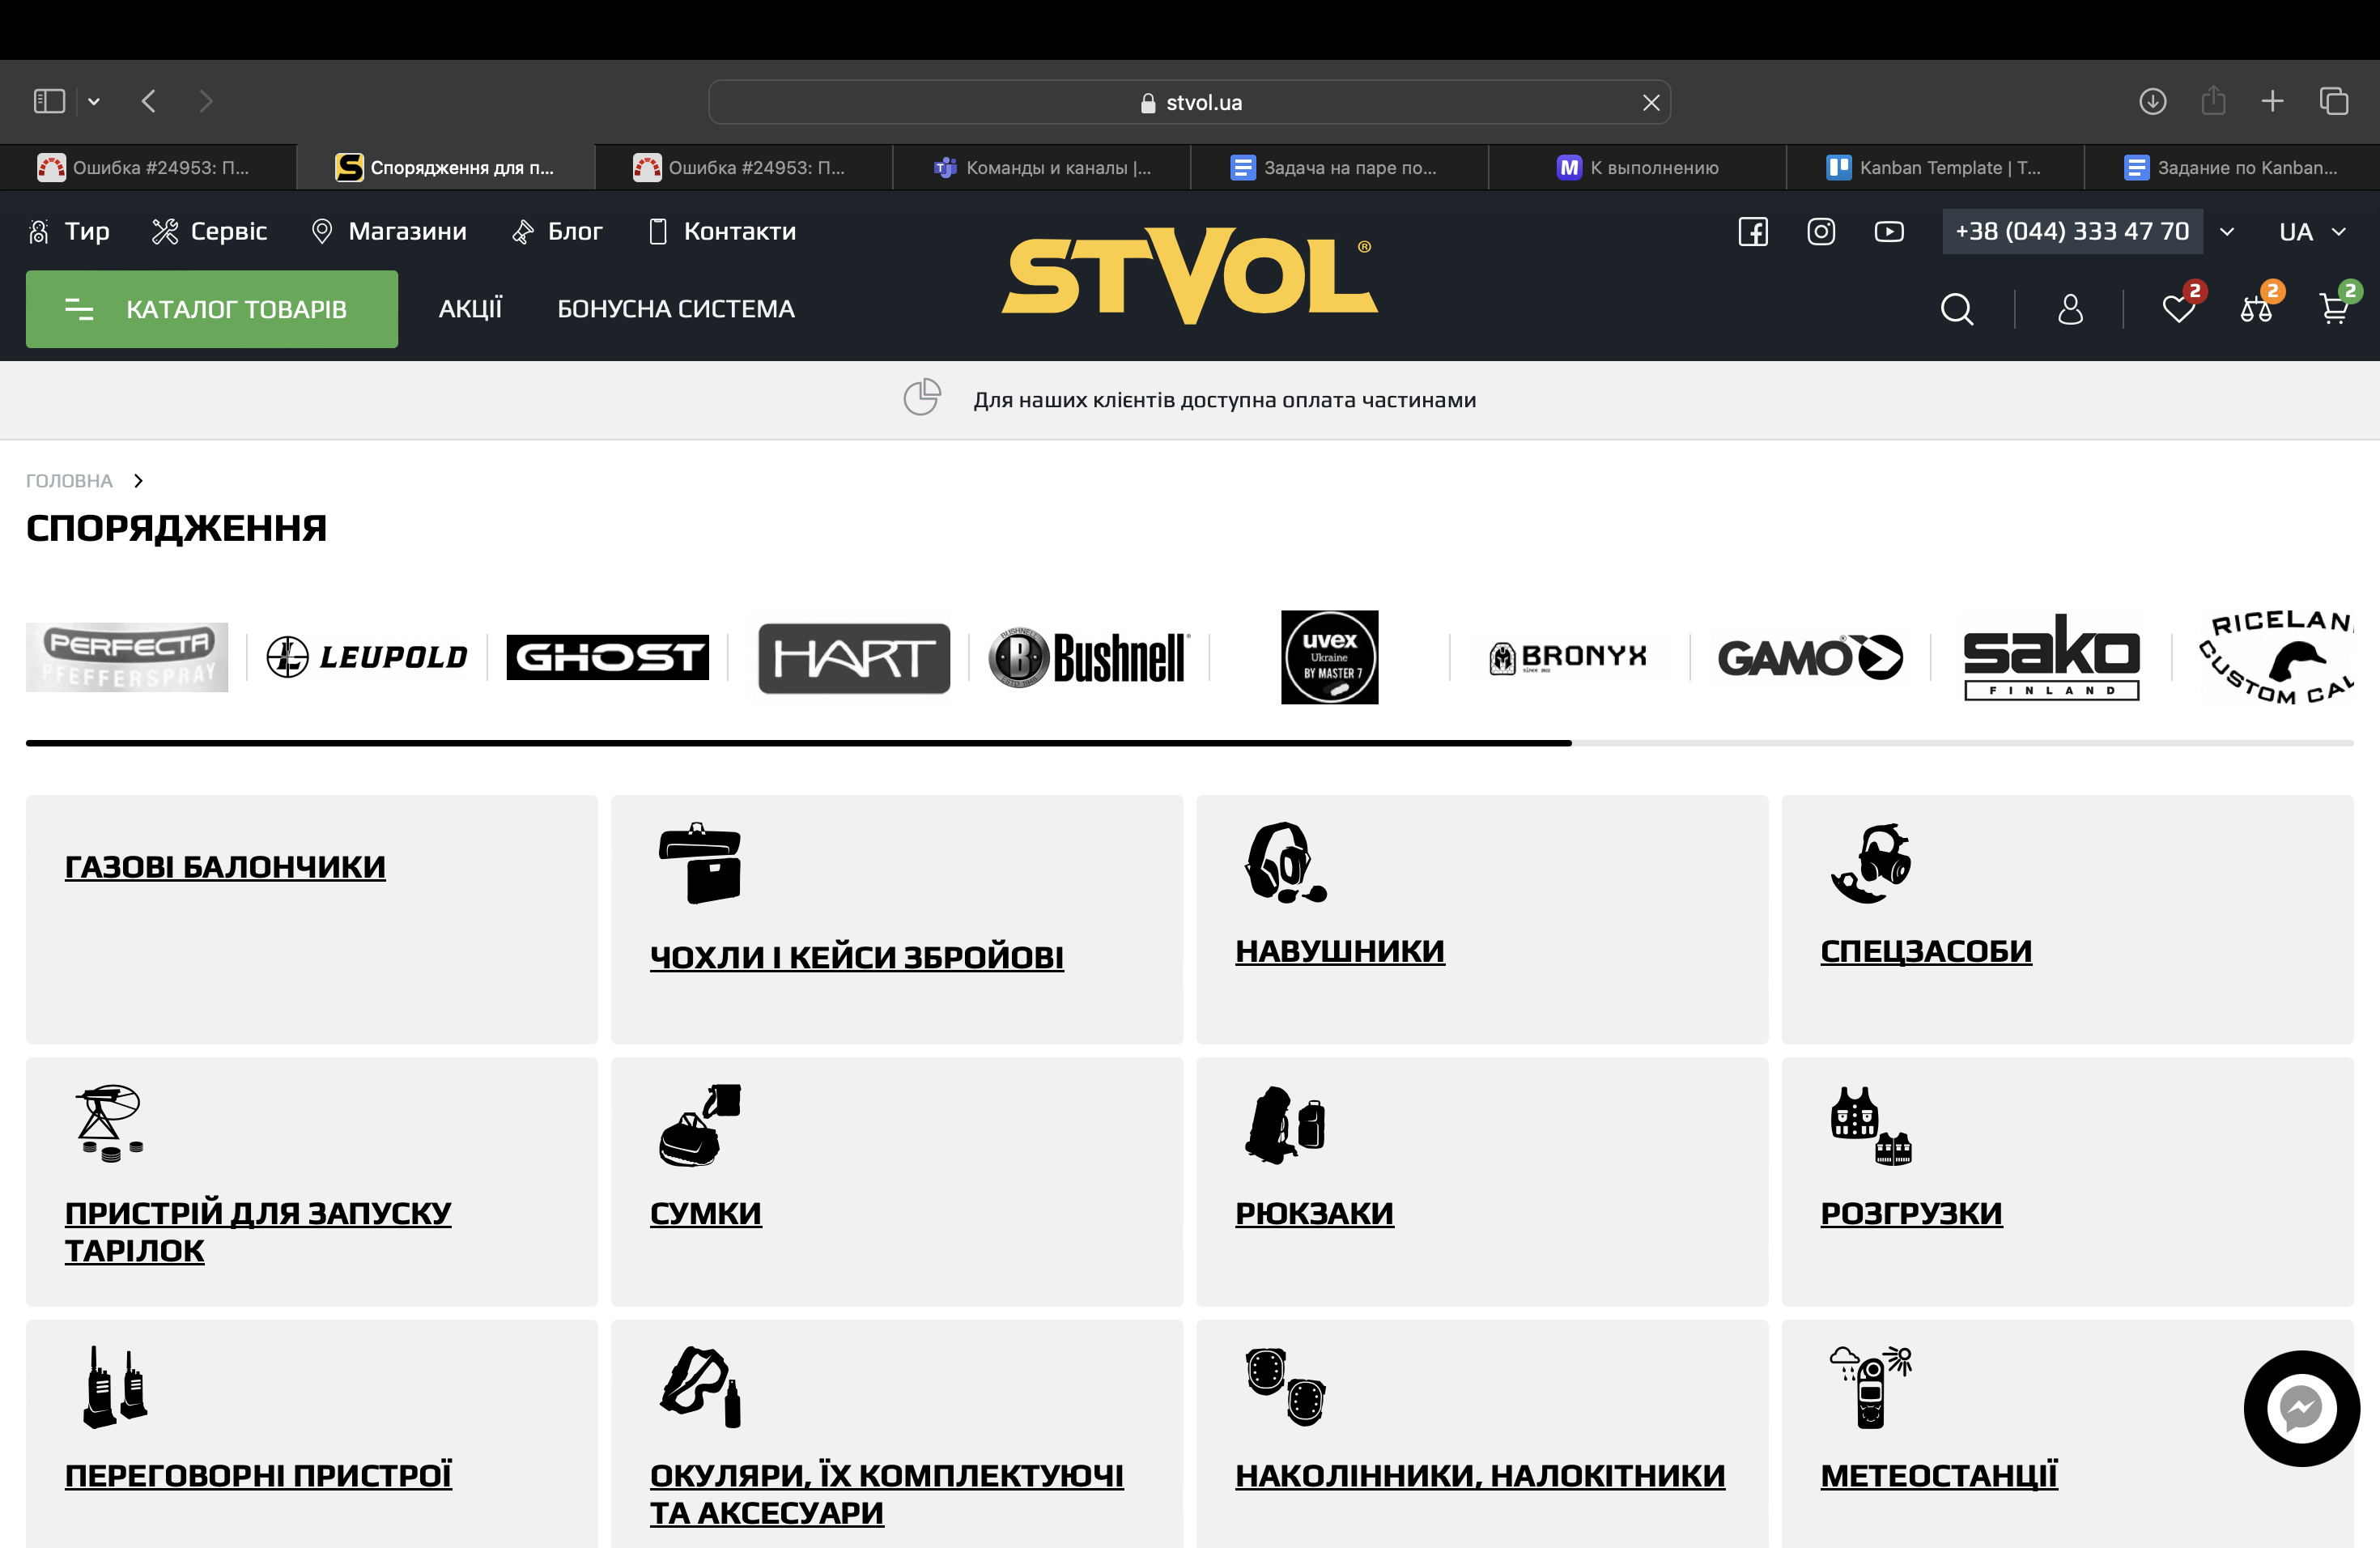Click the КАТАЛОГ ТОВАРІВ button

(211, 309)
